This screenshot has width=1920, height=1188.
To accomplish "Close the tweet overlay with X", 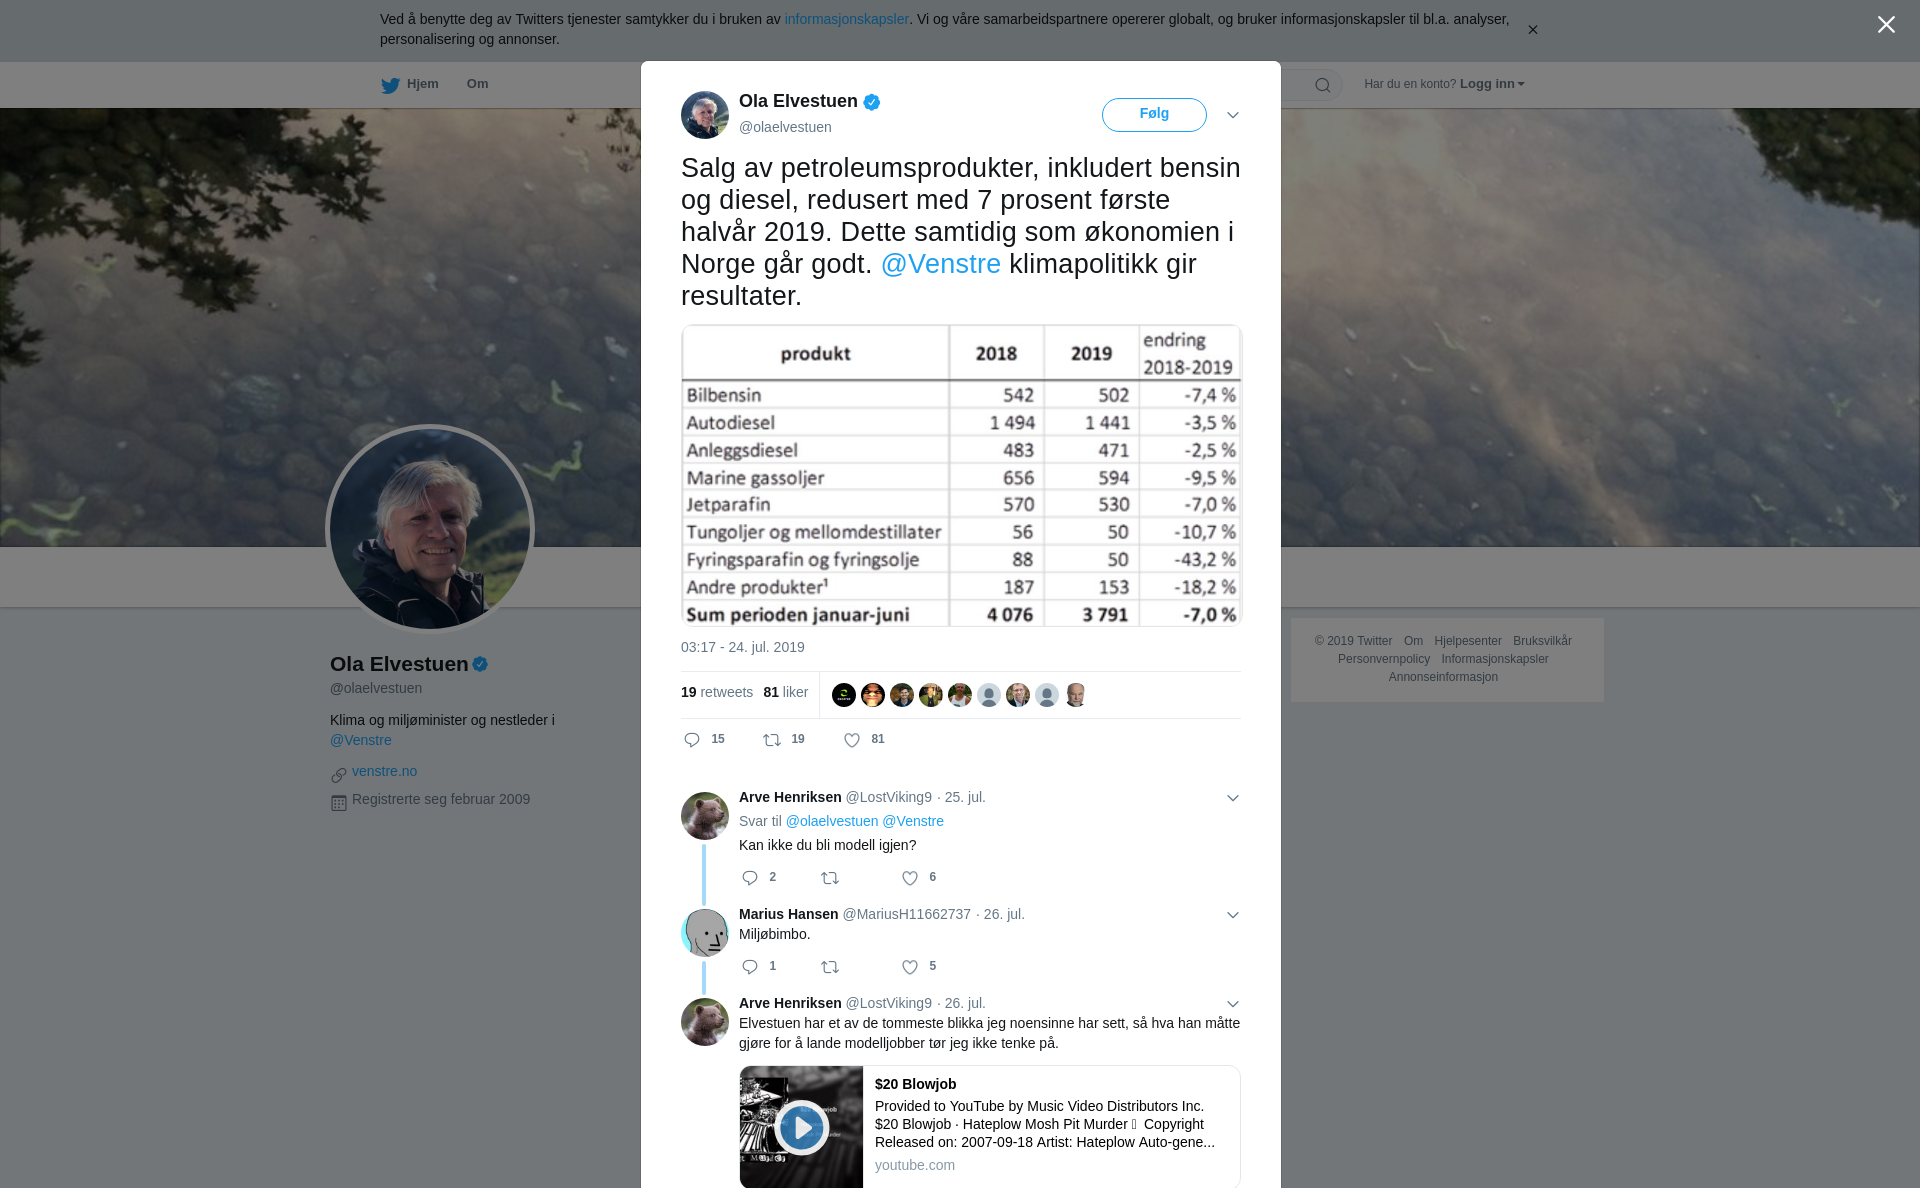I will click(x=1886, y=25).
